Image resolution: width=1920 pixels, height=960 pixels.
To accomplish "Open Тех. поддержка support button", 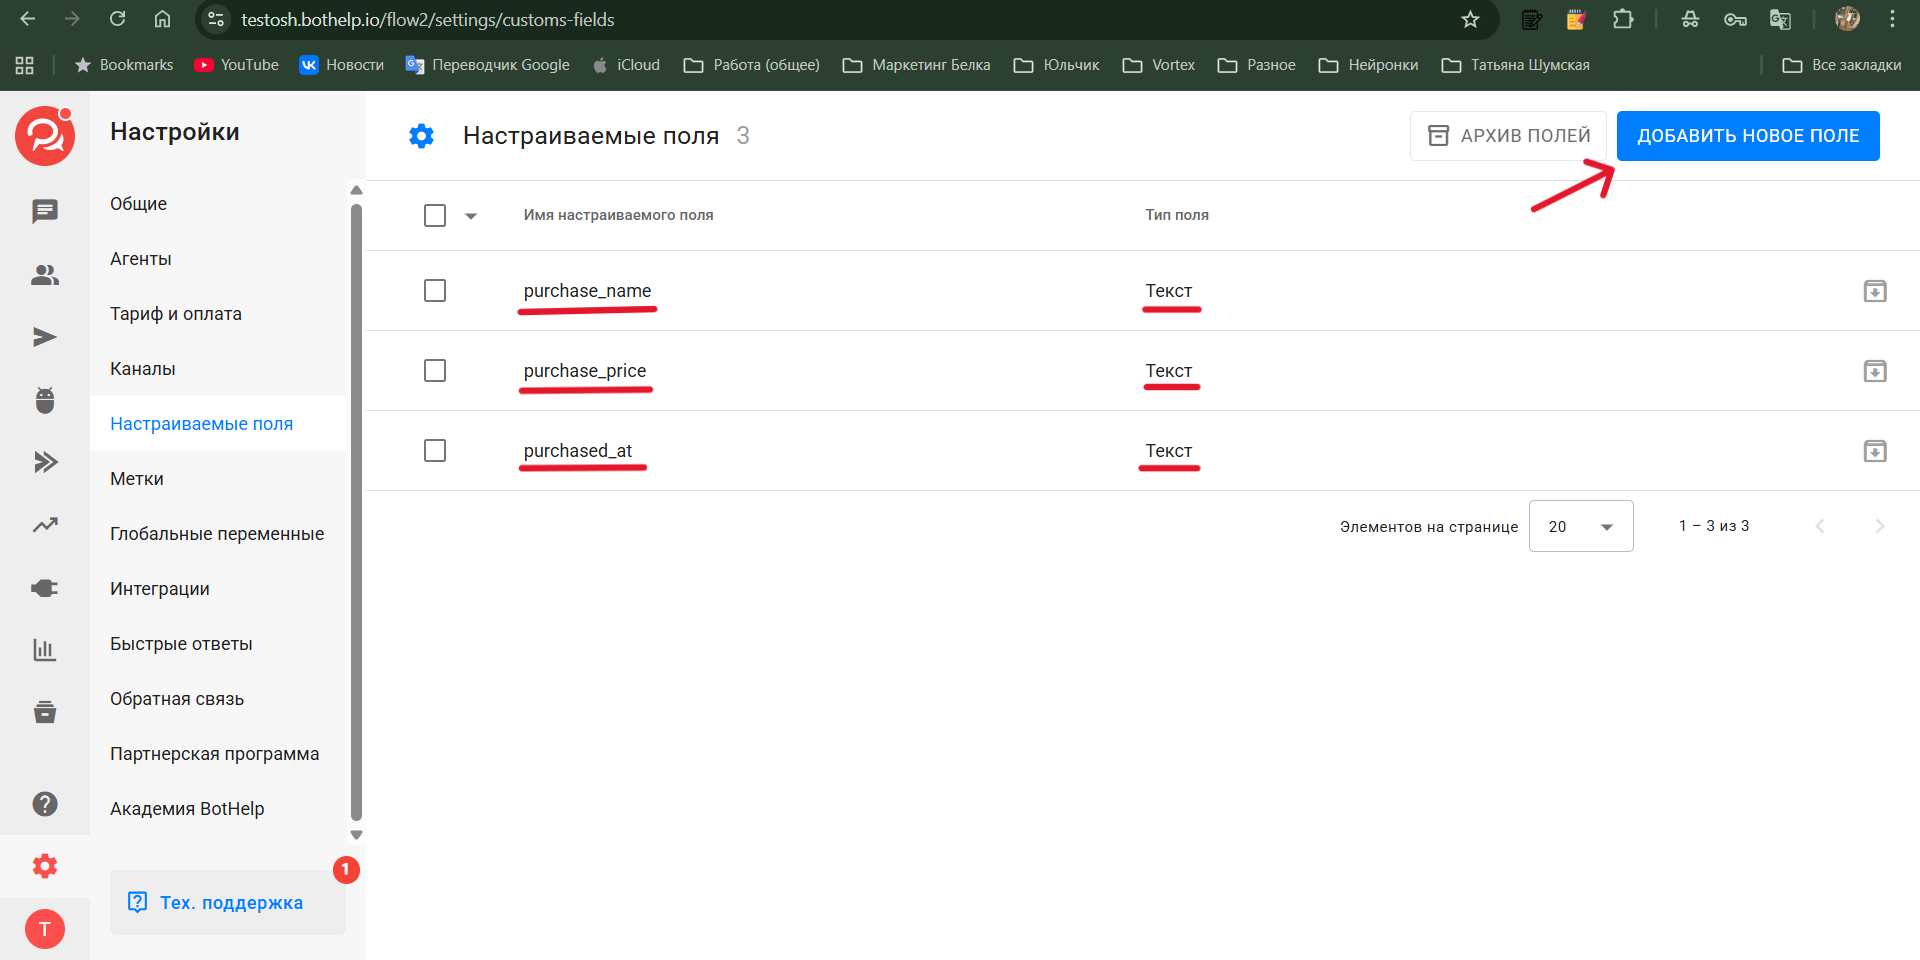I will tap(228, 902).
